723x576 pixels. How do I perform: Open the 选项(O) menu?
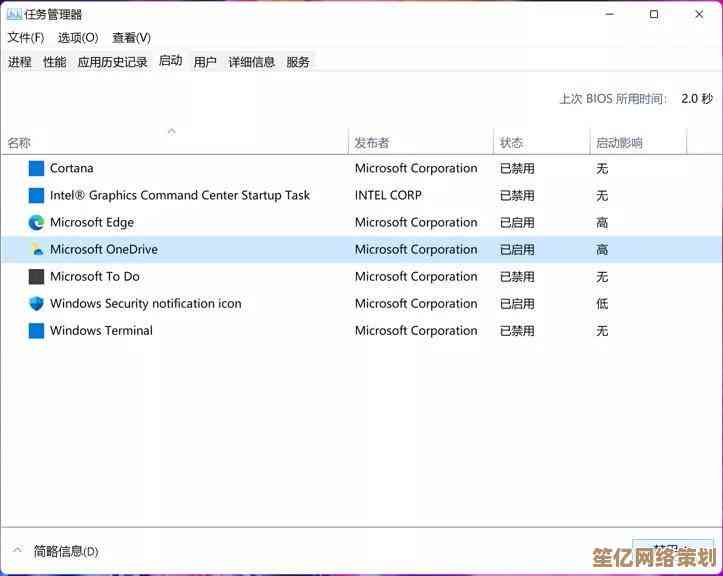point(78,37)
